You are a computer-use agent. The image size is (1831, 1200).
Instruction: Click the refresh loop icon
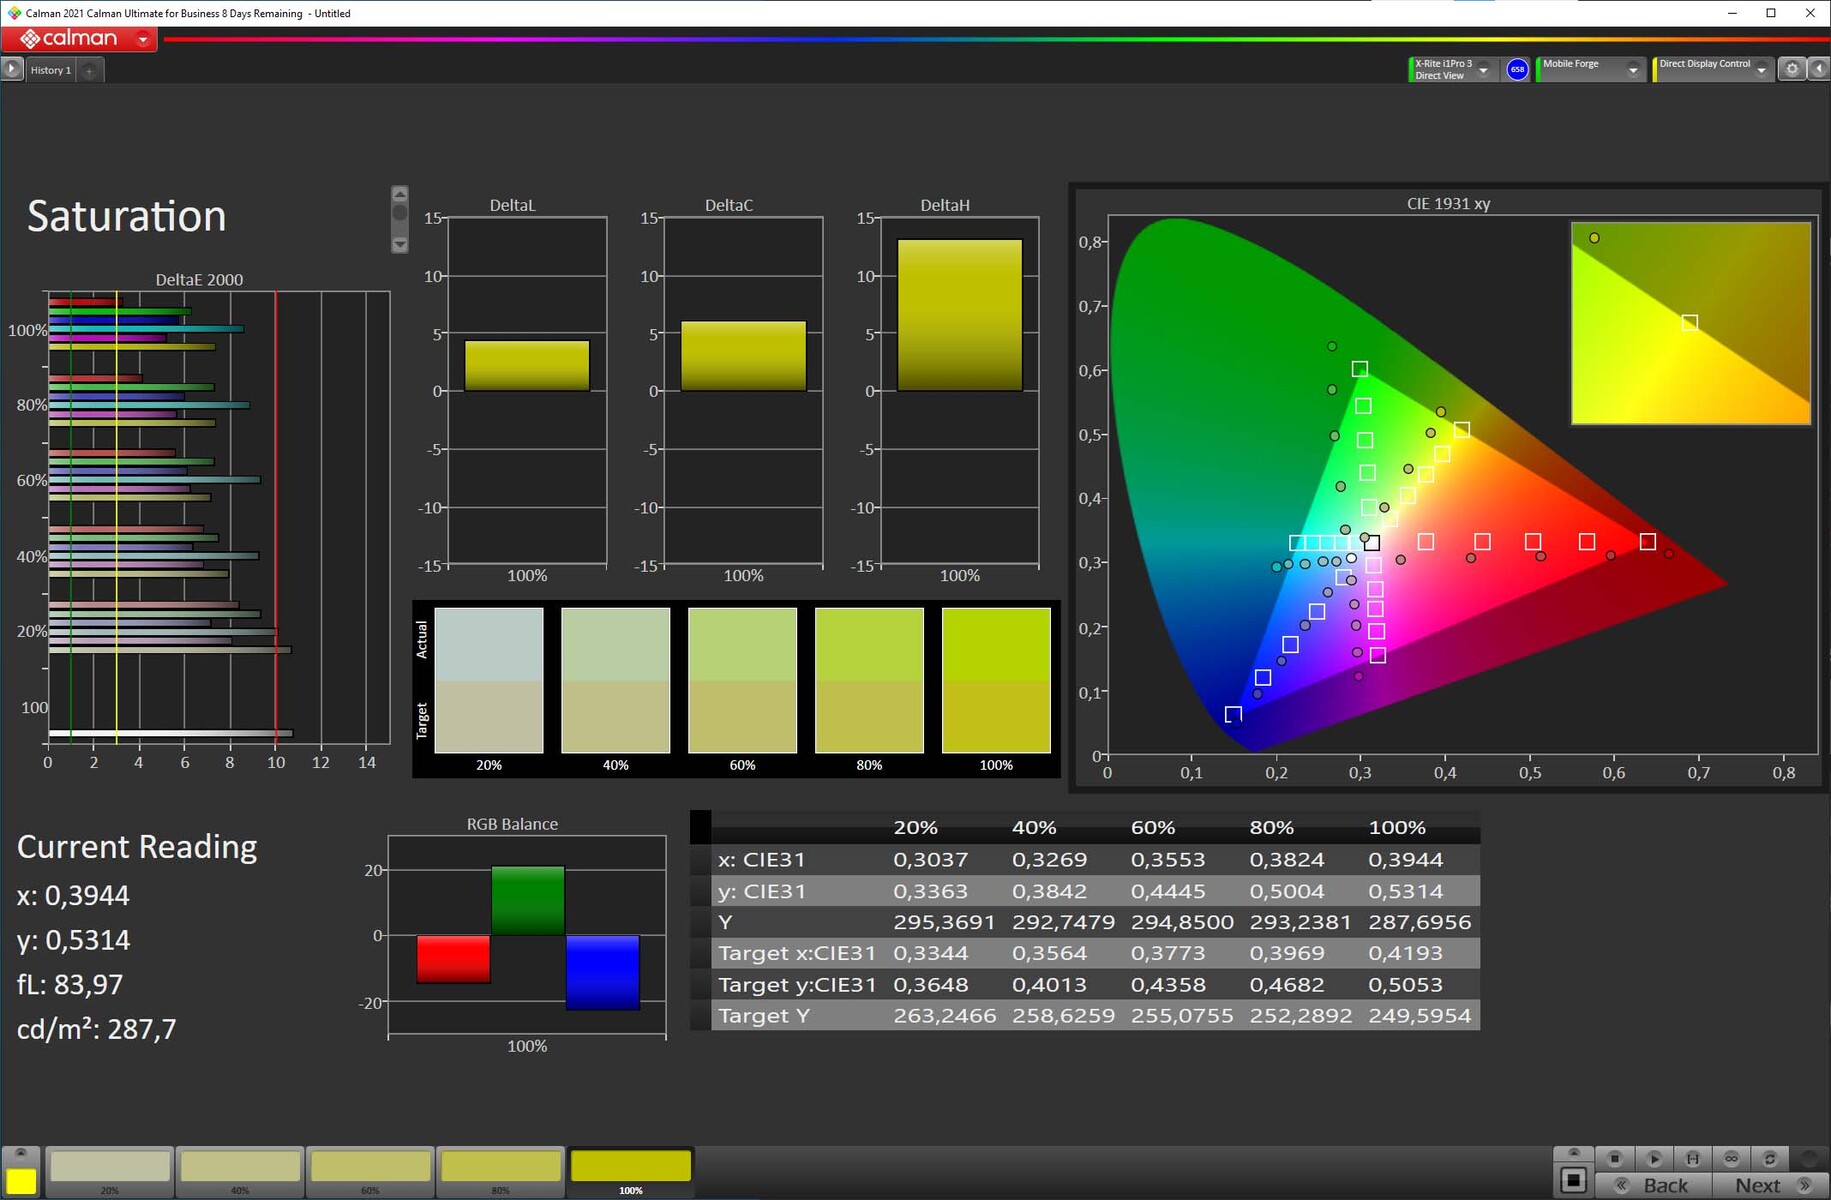point(1770,1158)
